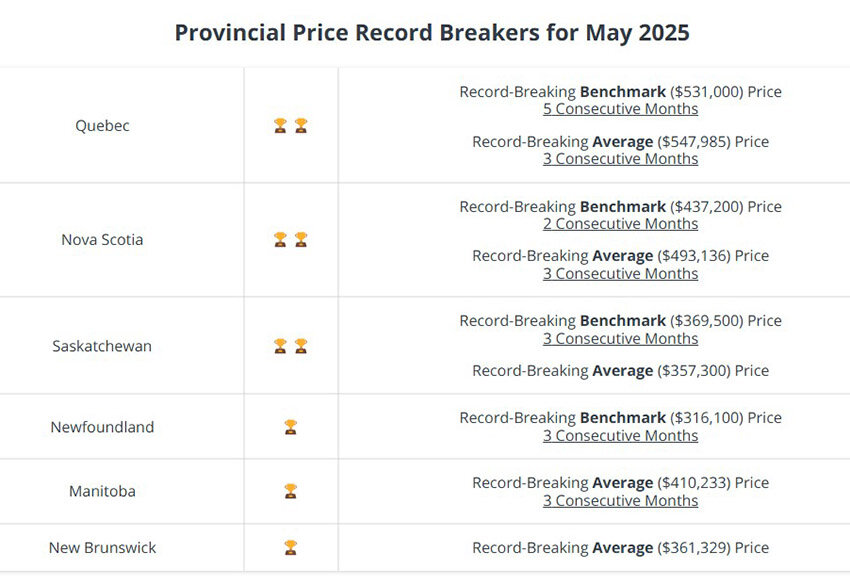Open Nova Scotia's 2 Consecutive Months link
The width and height of the screenshot is (850, 585).
point(620,224)
